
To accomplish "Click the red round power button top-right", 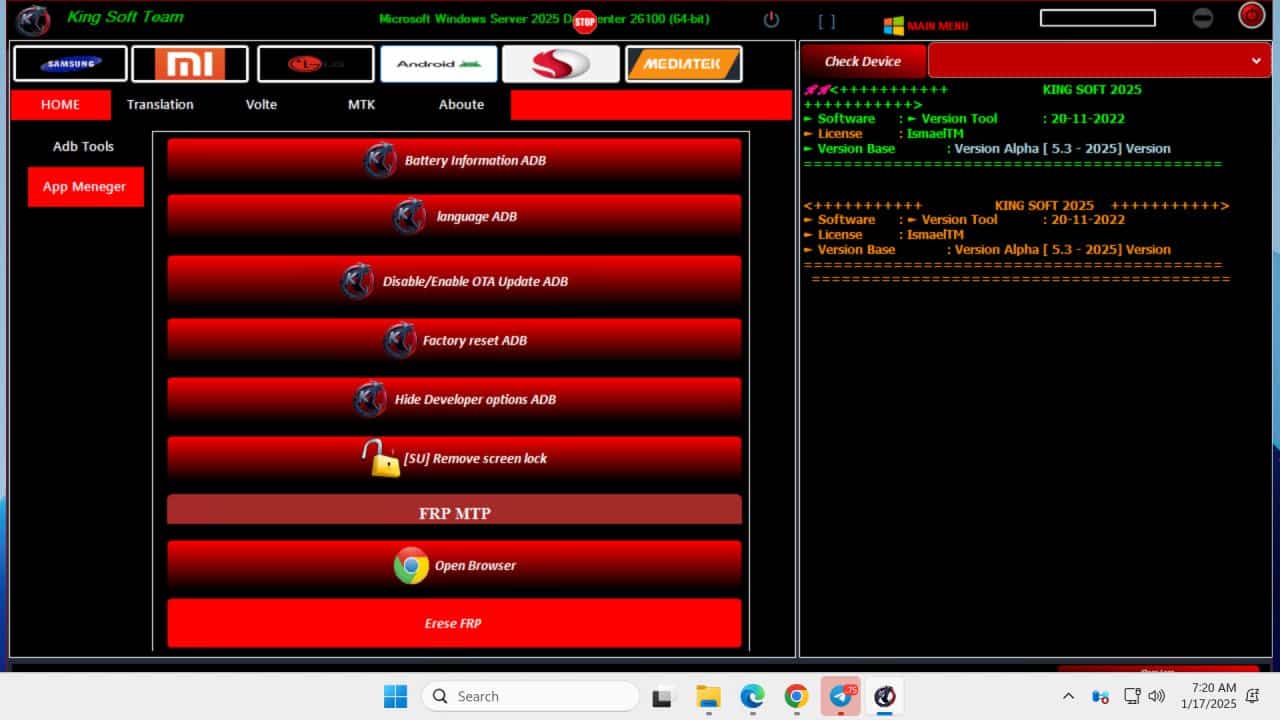I will pos(1251,15).
